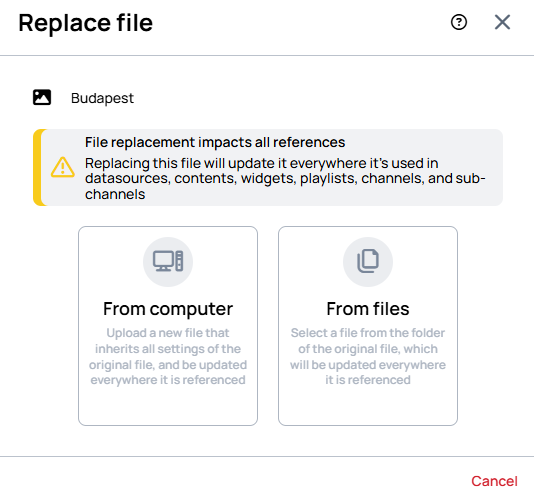Click the Replace file dialog title
This screenshot has height=492, width=534.
[85, 23]
